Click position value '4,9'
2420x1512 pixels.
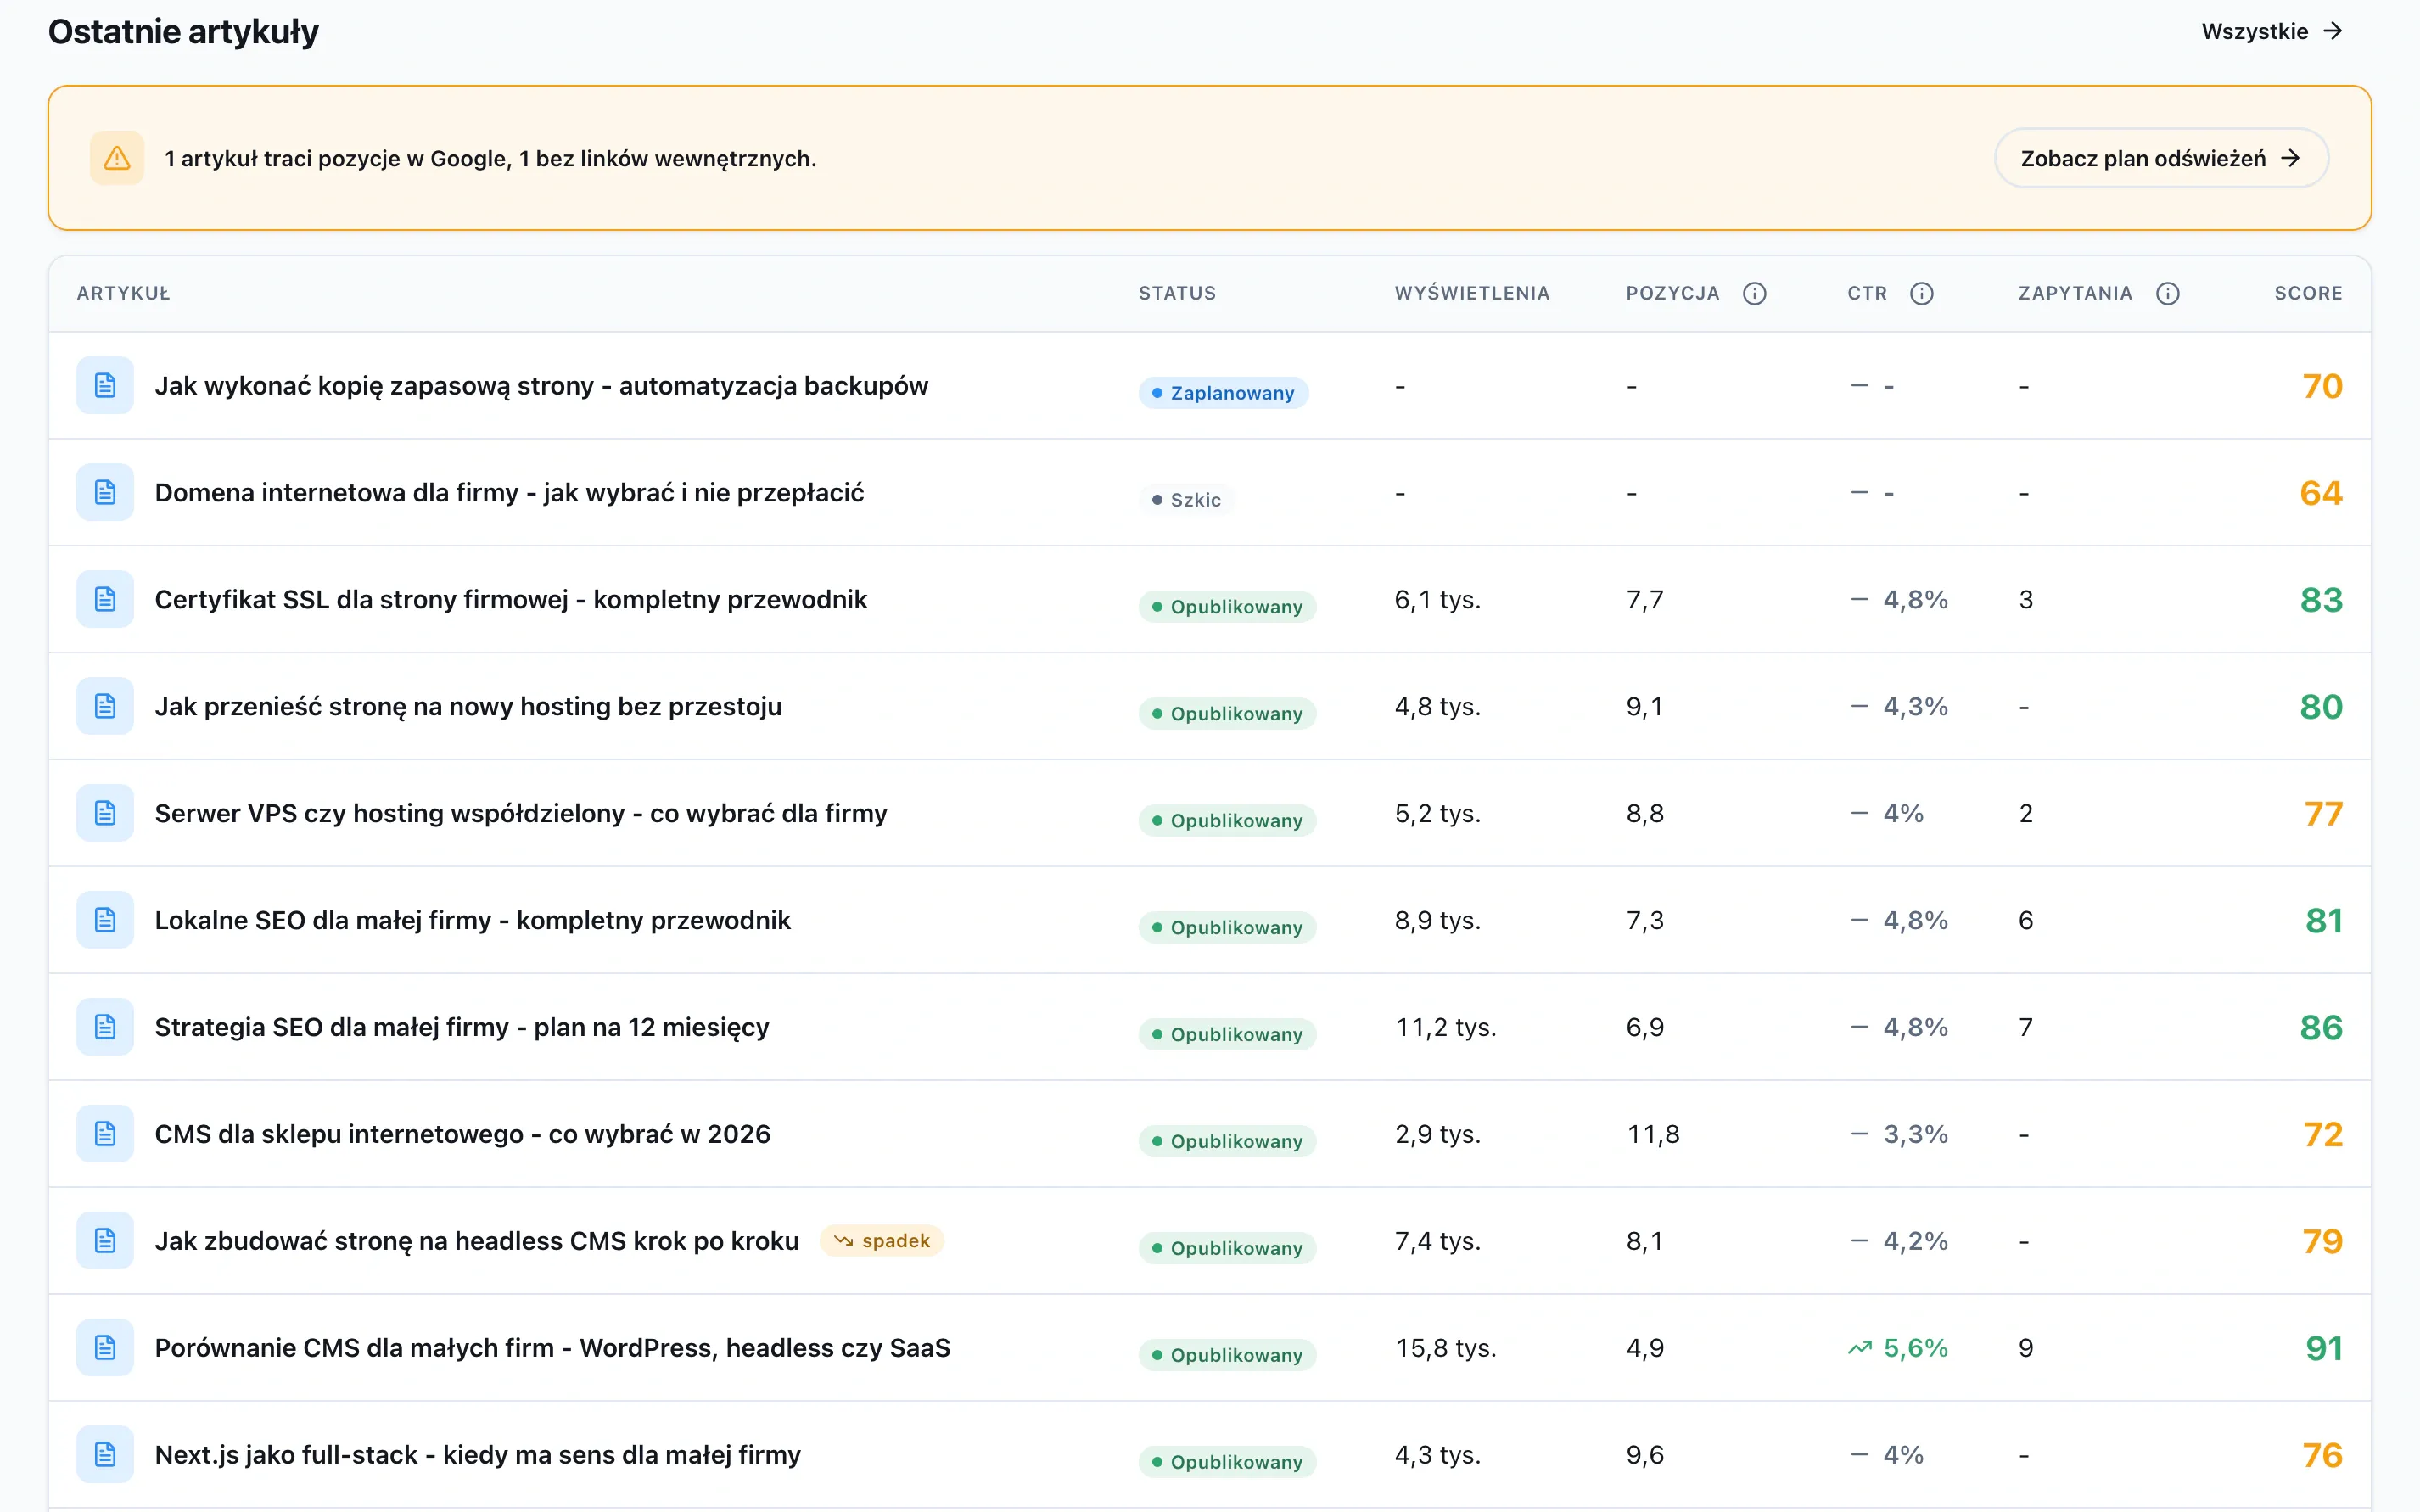(1645, 1348)
